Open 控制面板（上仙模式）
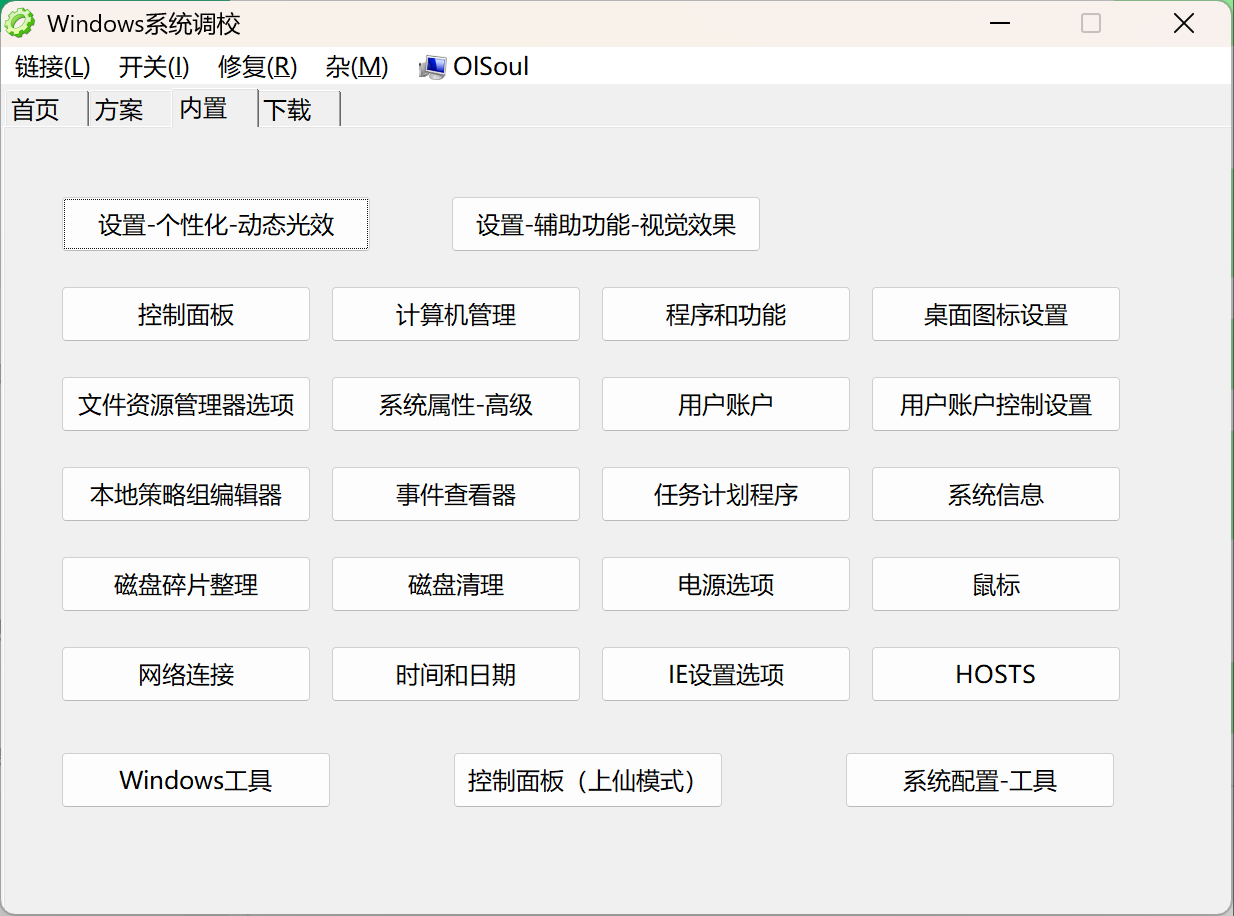Viewport: 1234px width, 916px height. 588,780
